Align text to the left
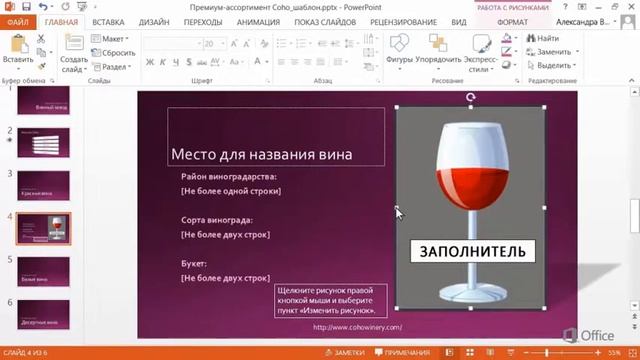Image resolution: width=640 pixels, height=360 pixels. [281, 62]
